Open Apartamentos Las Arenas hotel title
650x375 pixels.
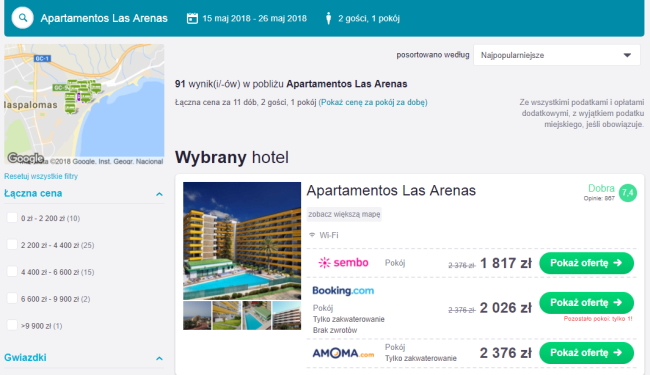tap(391, 191)
